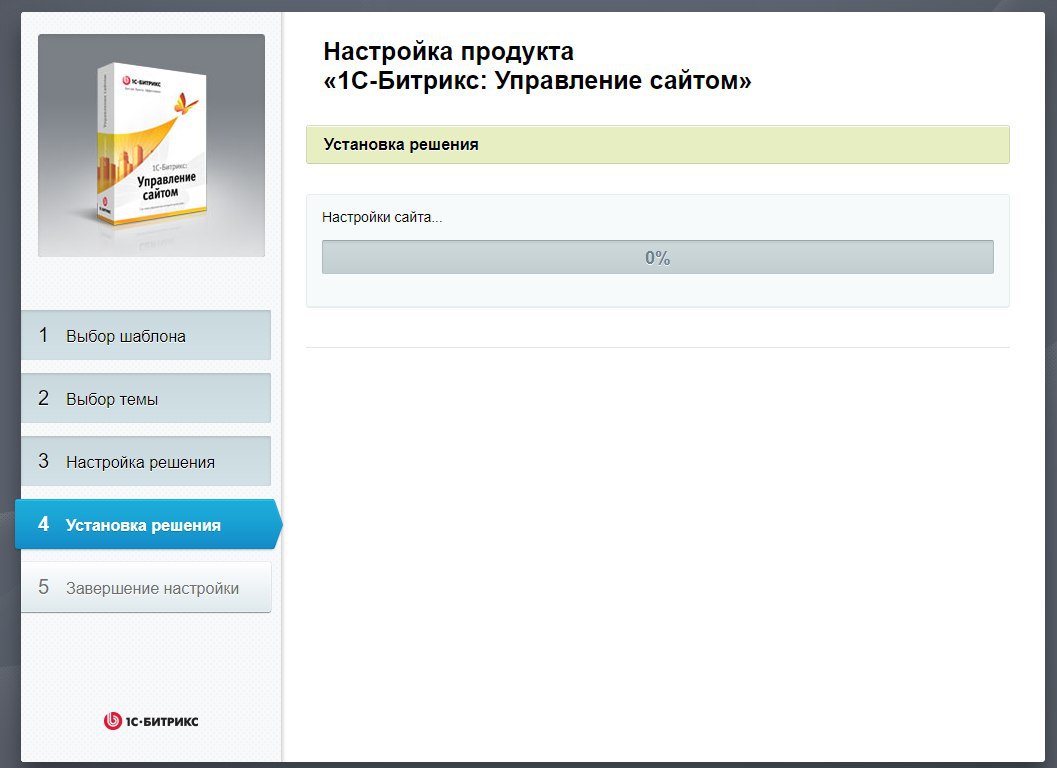The height and width of the screenshot is (768, 1057).
Task: Click active step 4 Установка решения
Action: tap(148, 525)
